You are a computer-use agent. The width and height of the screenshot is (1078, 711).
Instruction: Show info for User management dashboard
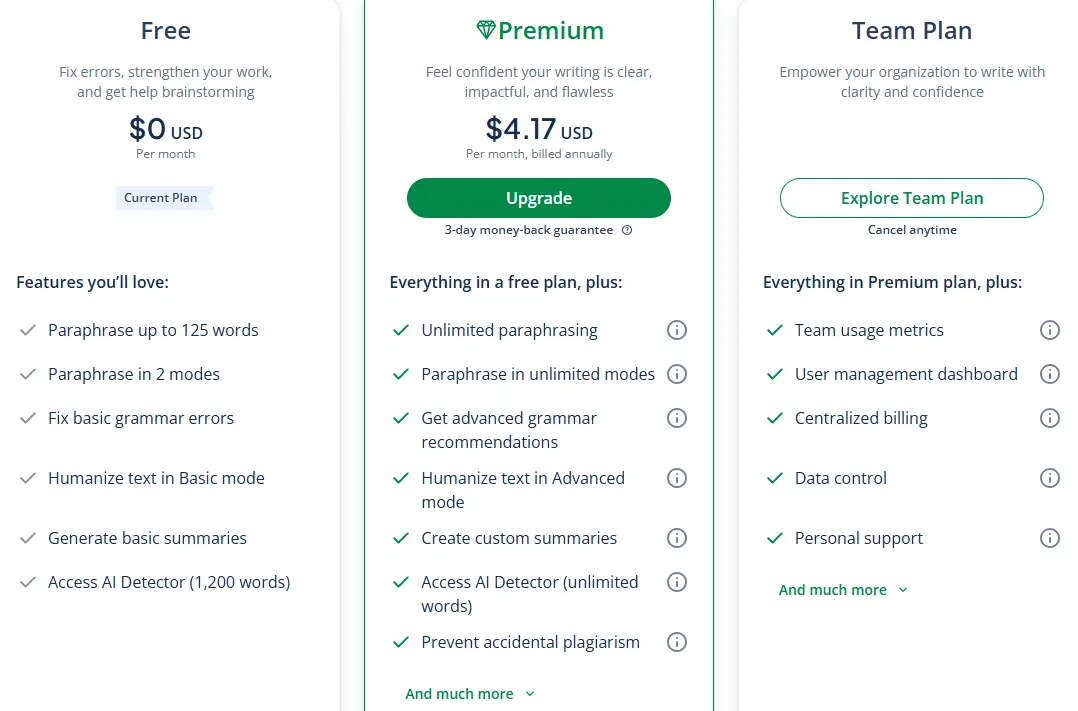click(1049, 374)
